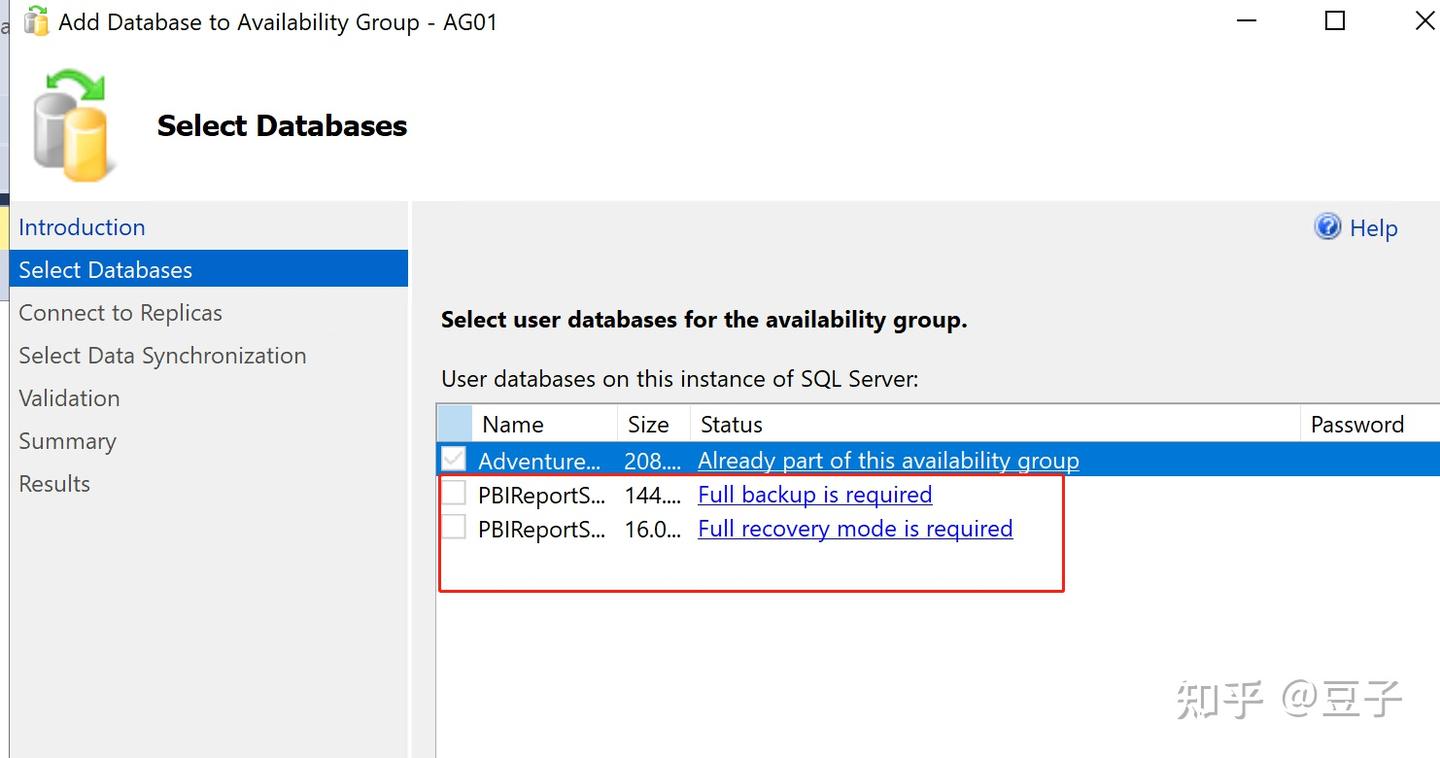The width and height of the screenshot is (1440, 758).
Task: Open the Validation wizard step
Action: coord(69,398)
